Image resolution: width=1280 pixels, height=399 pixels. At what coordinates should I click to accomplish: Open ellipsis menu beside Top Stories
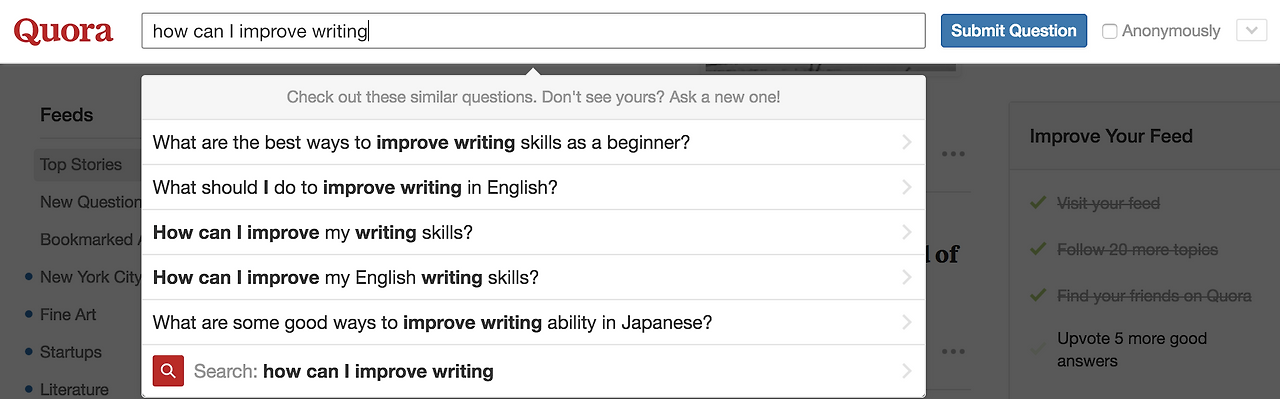pyautogui.click(x=952, y=154)
